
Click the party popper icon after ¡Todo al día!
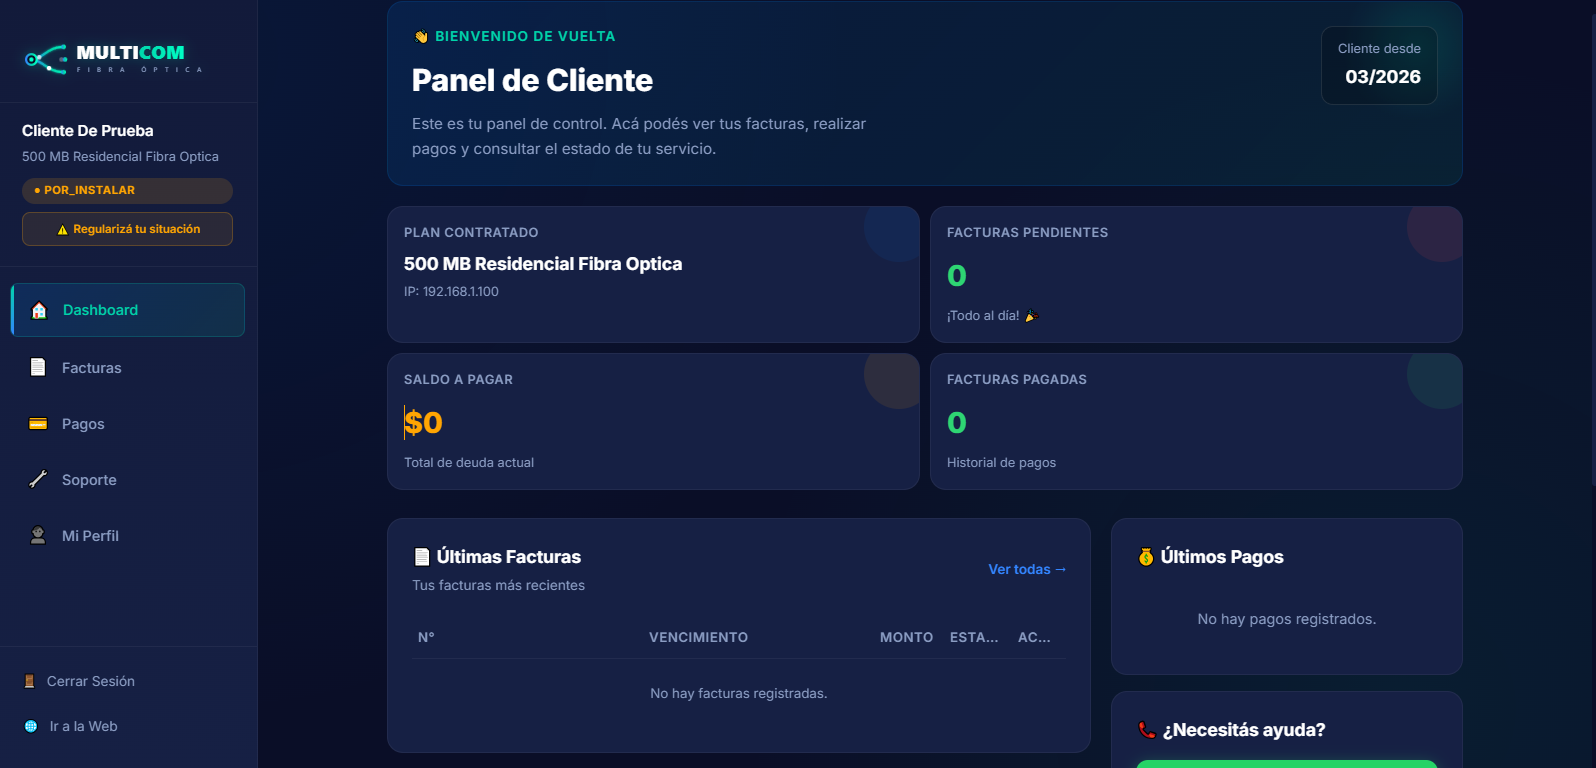tap(1032, 316)
